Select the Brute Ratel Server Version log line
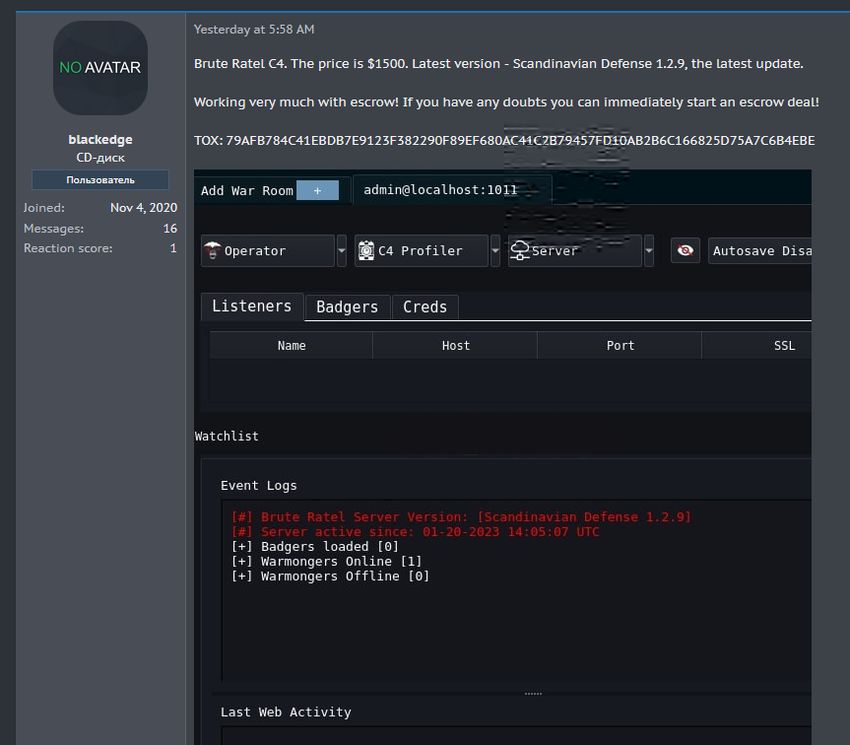 click(x=461, y=517)
